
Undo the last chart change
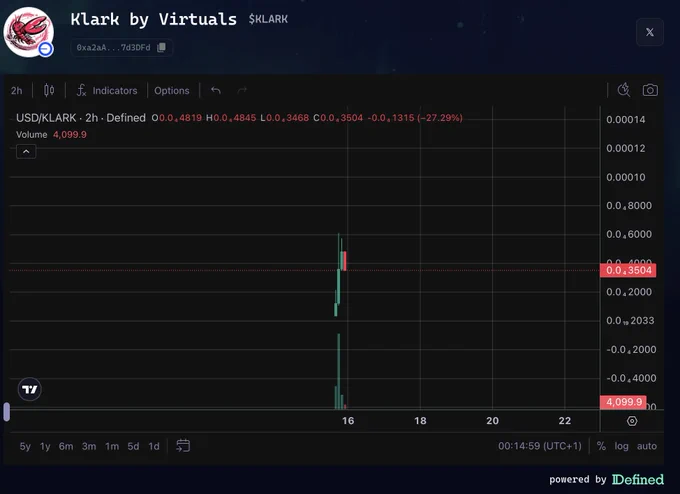pos(216,90)
